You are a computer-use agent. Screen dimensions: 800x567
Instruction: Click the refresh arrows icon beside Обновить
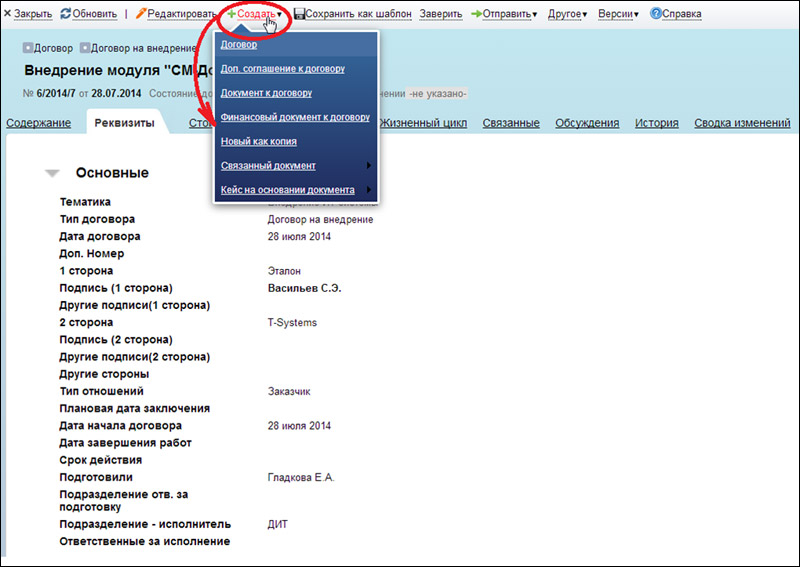click(x=65, y=14)
